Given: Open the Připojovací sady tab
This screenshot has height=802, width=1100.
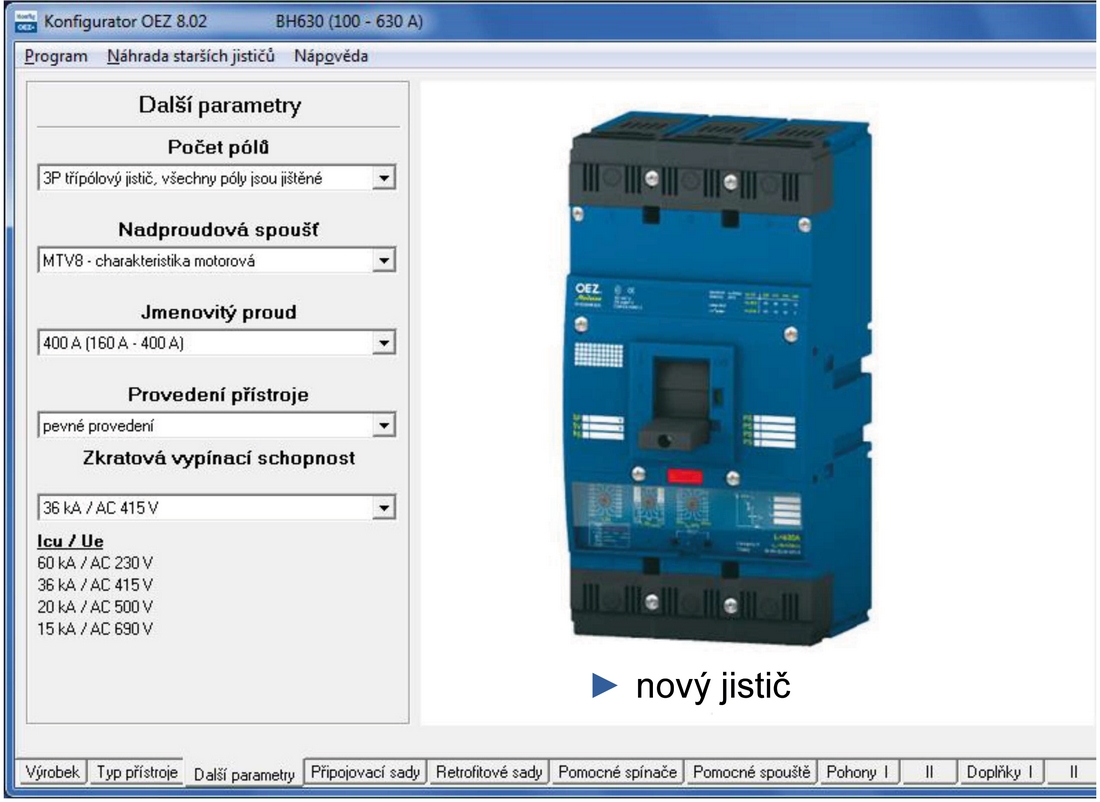Looking at the screenshot, I should (x=365, y=772).
